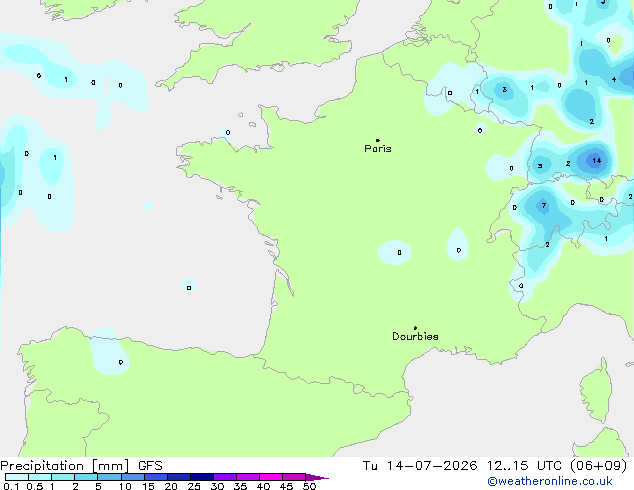Click the 'Tu 14-07-2026 12..15 UTC' date text
This screenshot has height=490, width=634.
tap(462, 466)
